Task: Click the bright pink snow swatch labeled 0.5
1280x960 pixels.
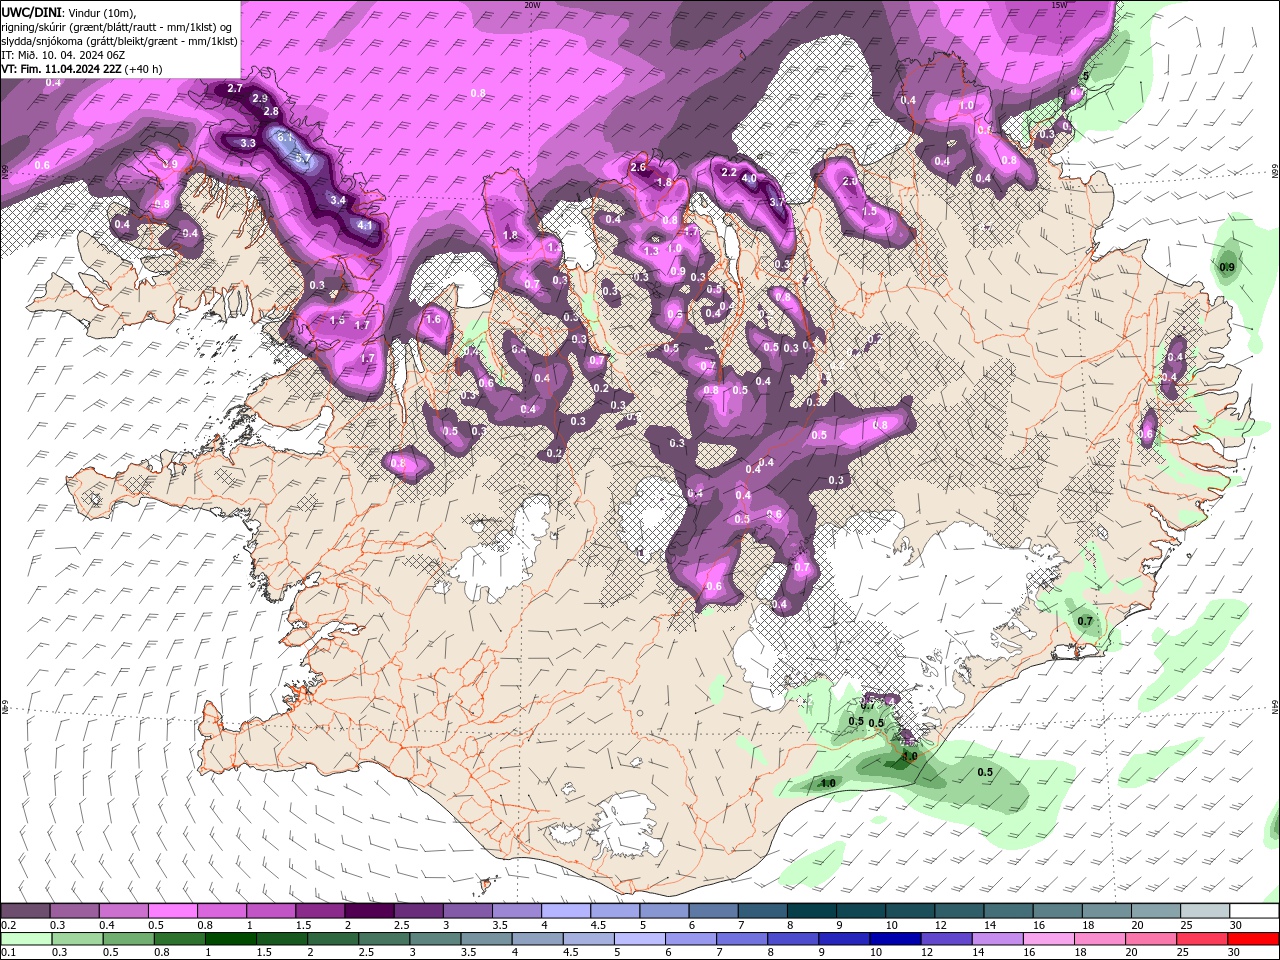Action: point(172,911)
